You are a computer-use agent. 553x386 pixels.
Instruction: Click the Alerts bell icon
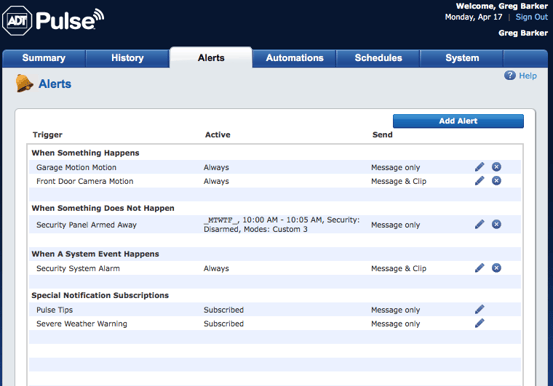click(x=24, y=83)
